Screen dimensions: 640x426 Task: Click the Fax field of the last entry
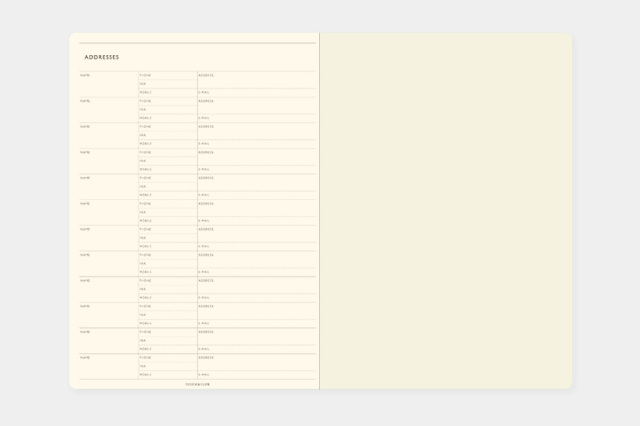167,366
